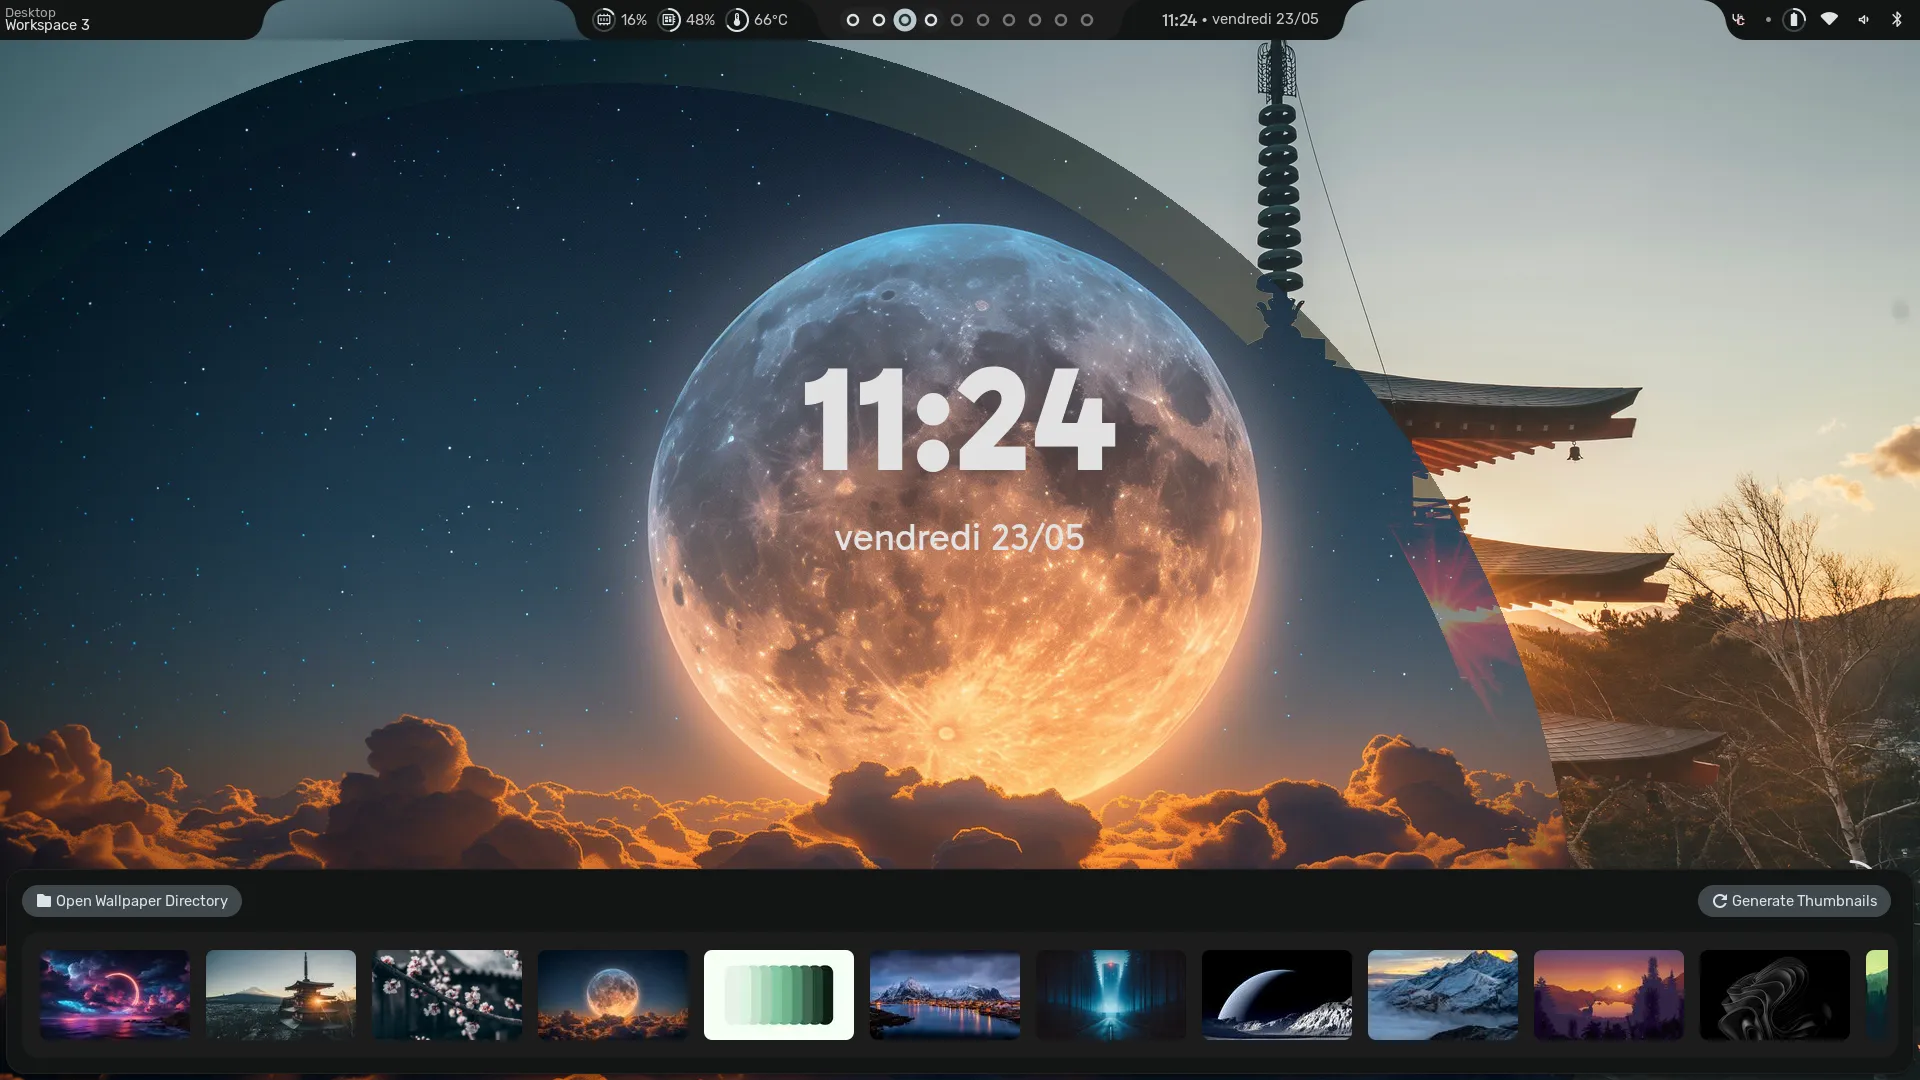Click the Desktop Workspace 3 title label
Image resolution: width=1920 pixels, height=1080 pixels.
[x=47, y=19]
